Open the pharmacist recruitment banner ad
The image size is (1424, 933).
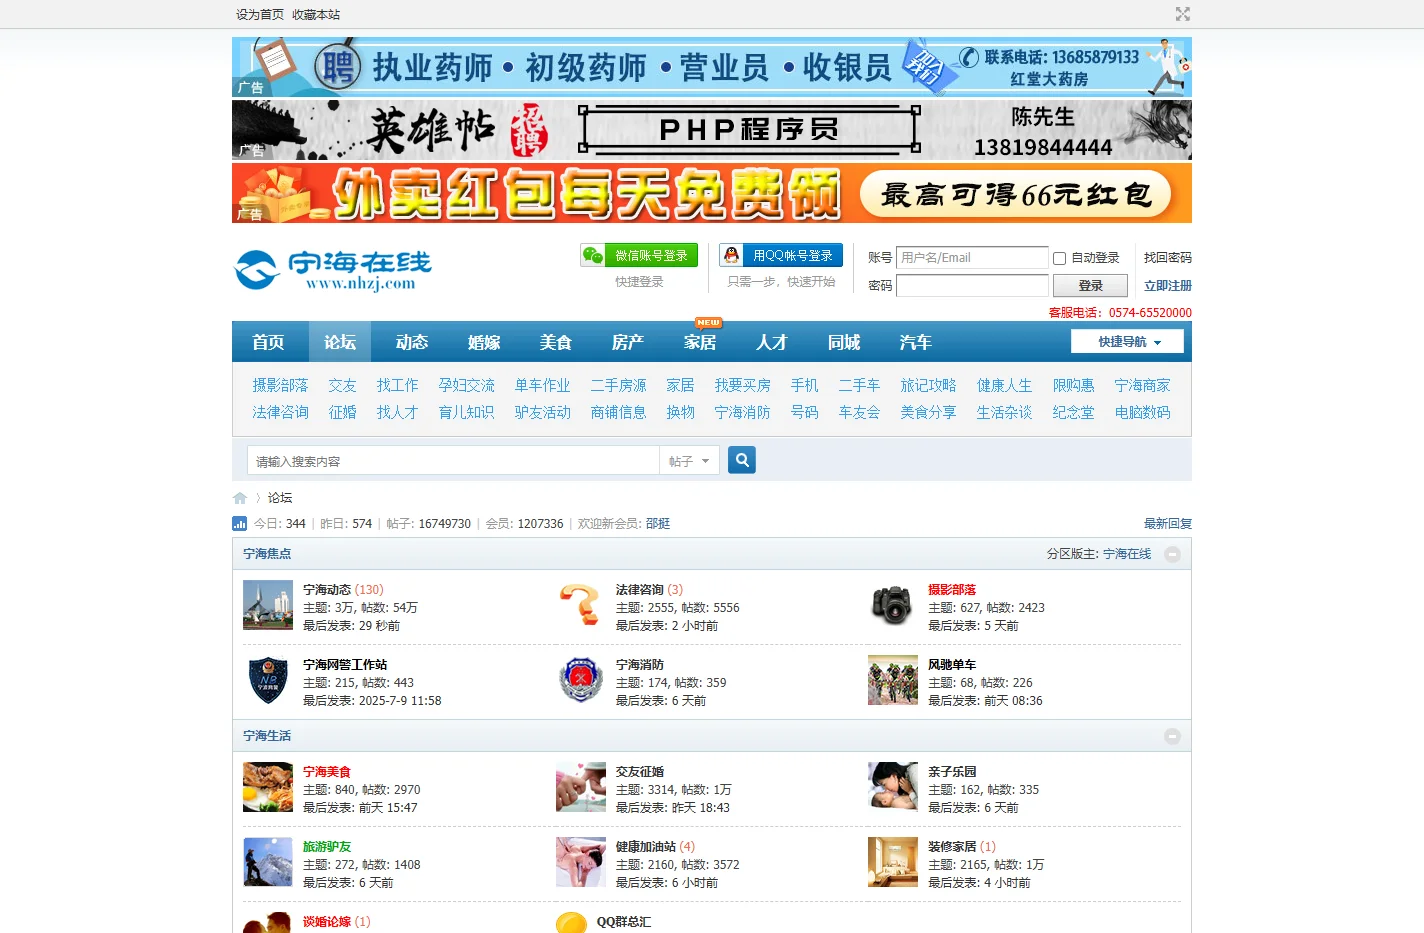712,67
